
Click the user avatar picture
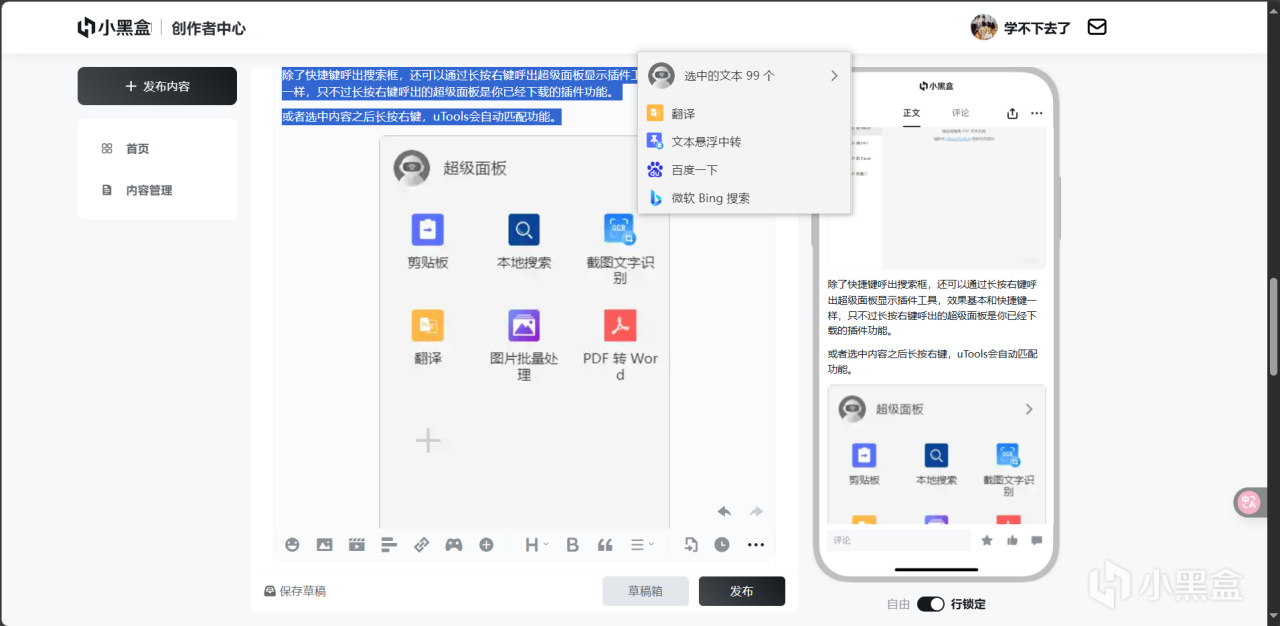984,27
